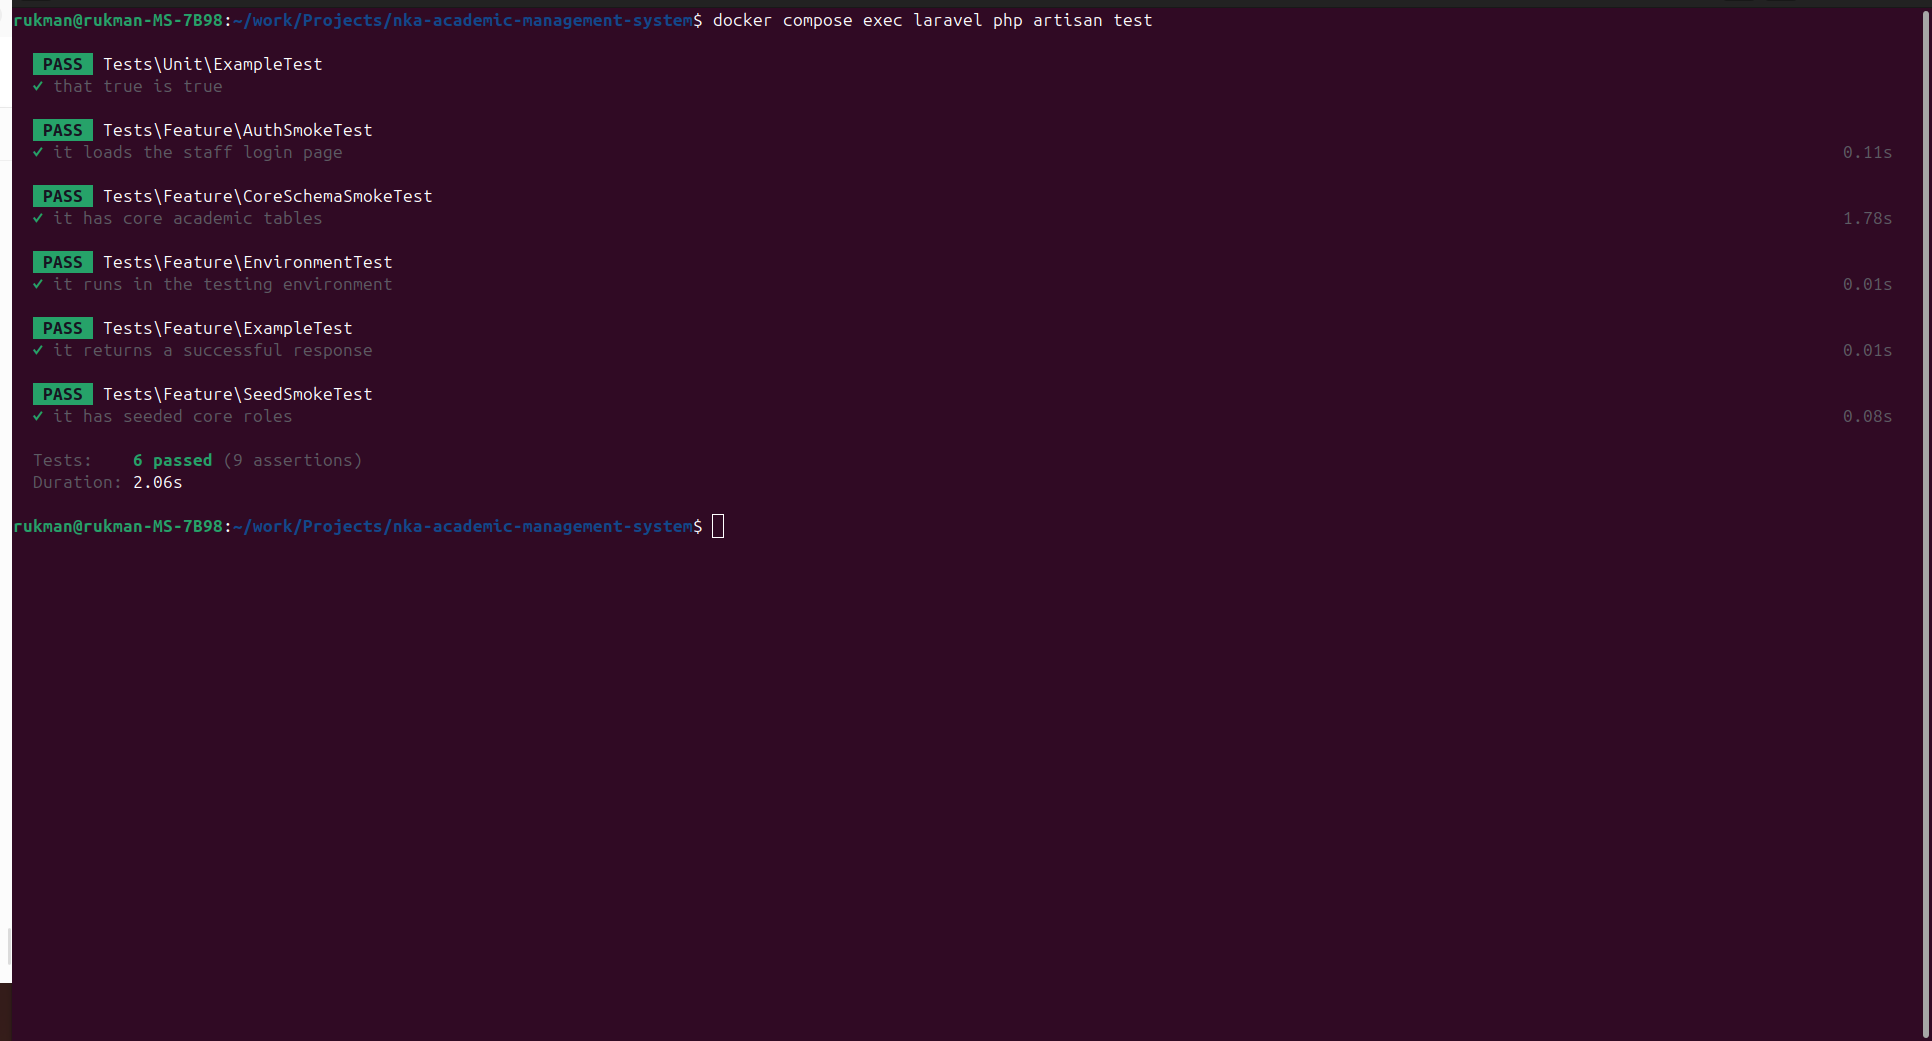
Task: Select the text Tests\Feature\ExampleTest
Action: point(228,328)
